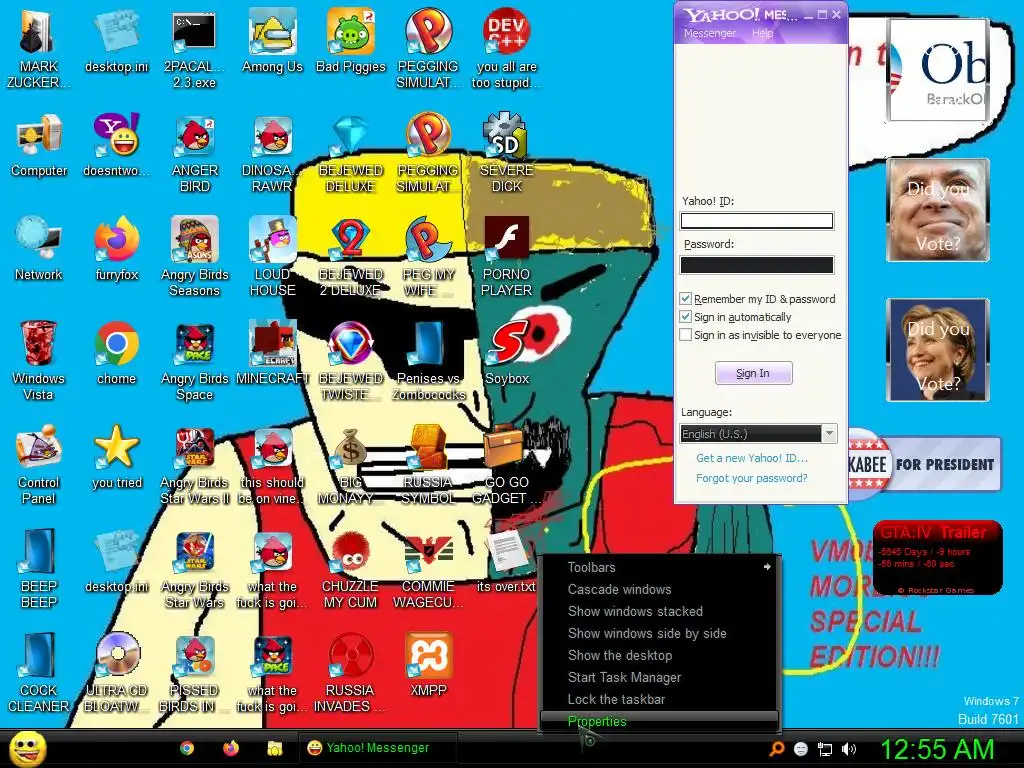The width and height of the screenshot is (1024, 768).
Task: Uncheck Sign in automatically
Action: point(686,317)
